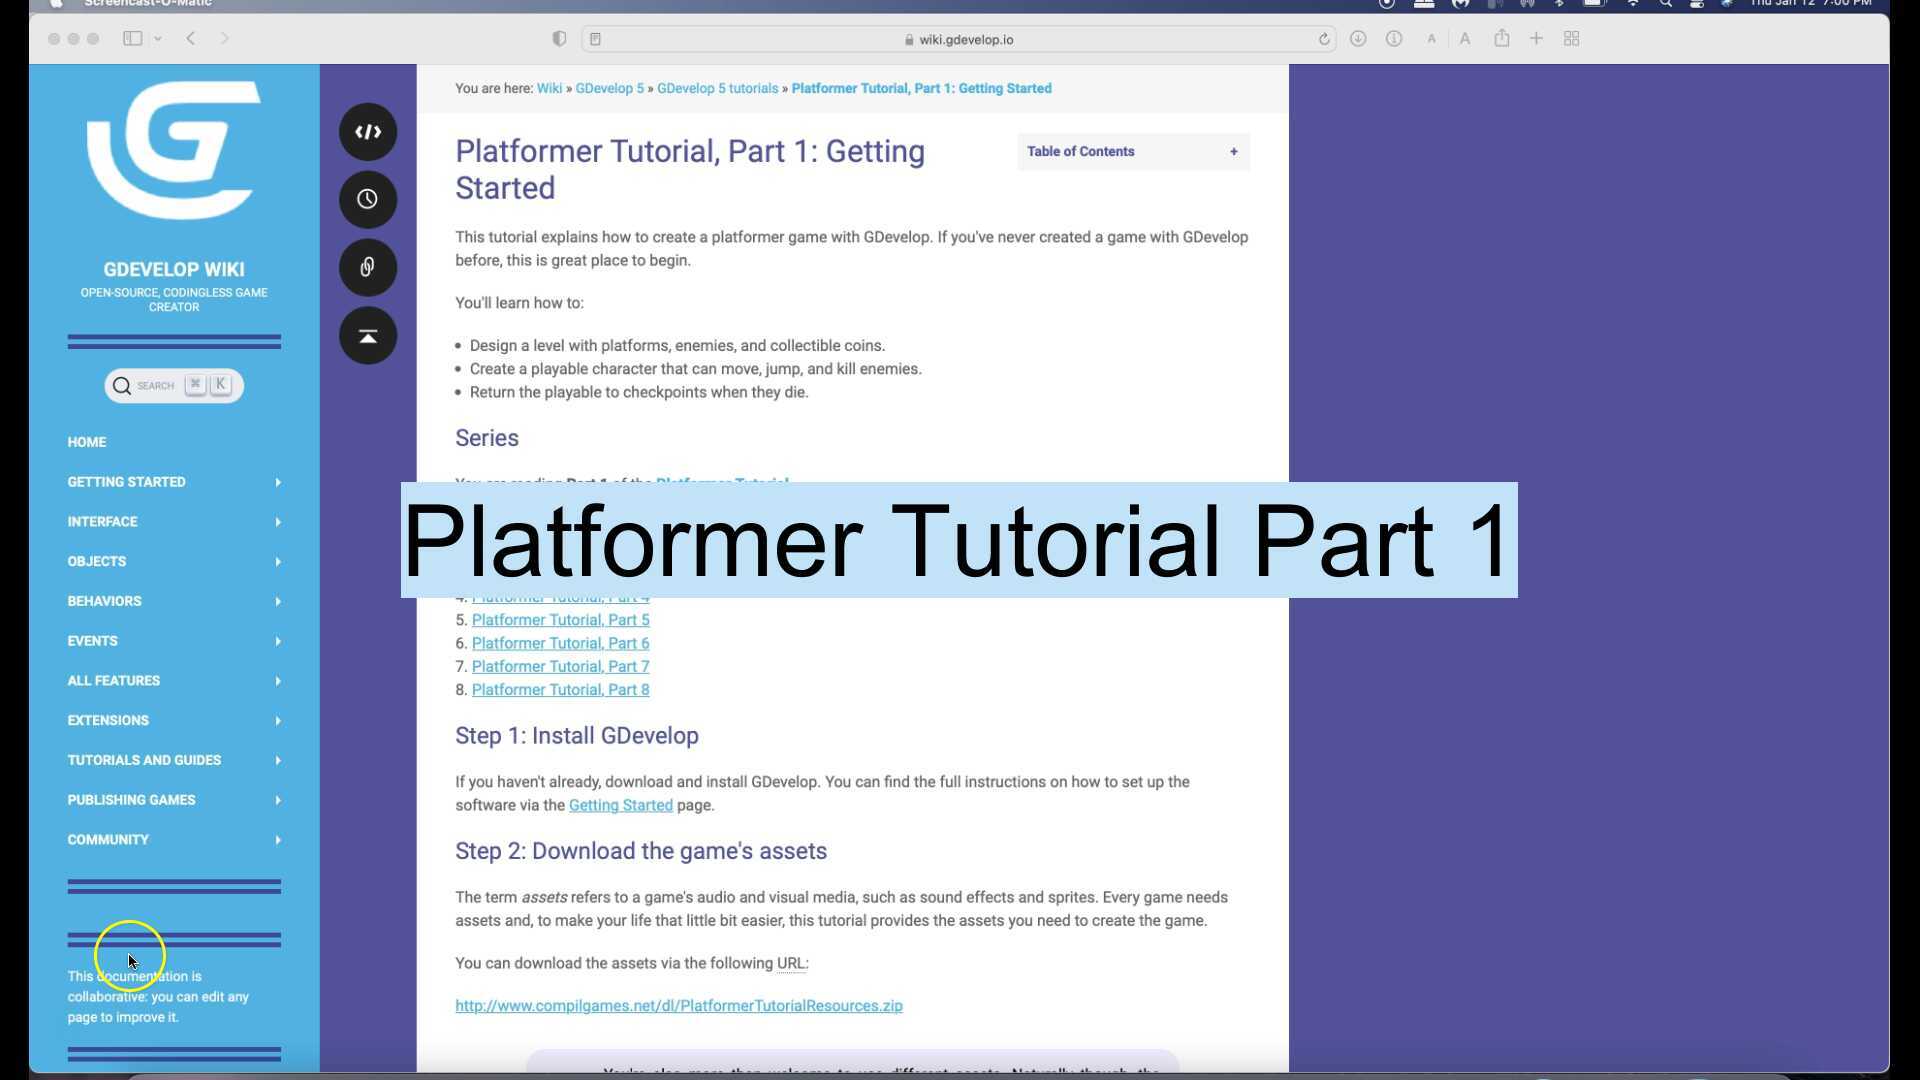1920x1080 pixels.
Task: Open the PlatformerTutorialResources.zip download link
Action: 678,1005
